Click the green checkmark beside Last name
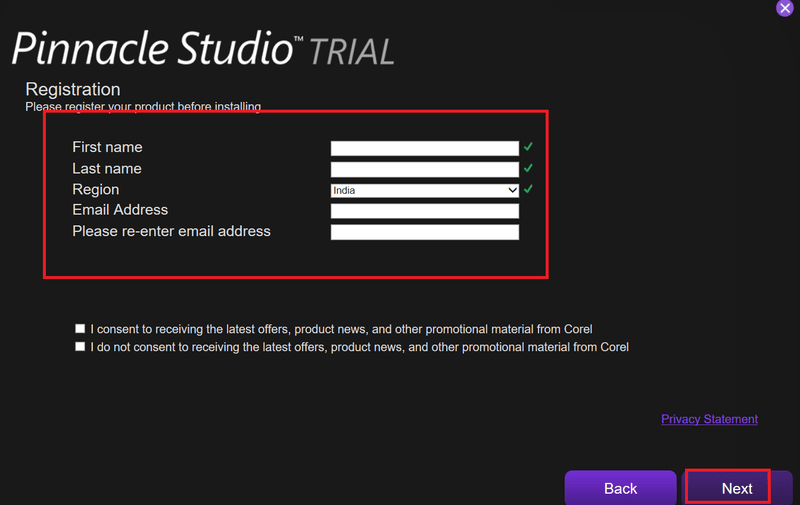This screenshot has width=800, height=505. point(528,168)
